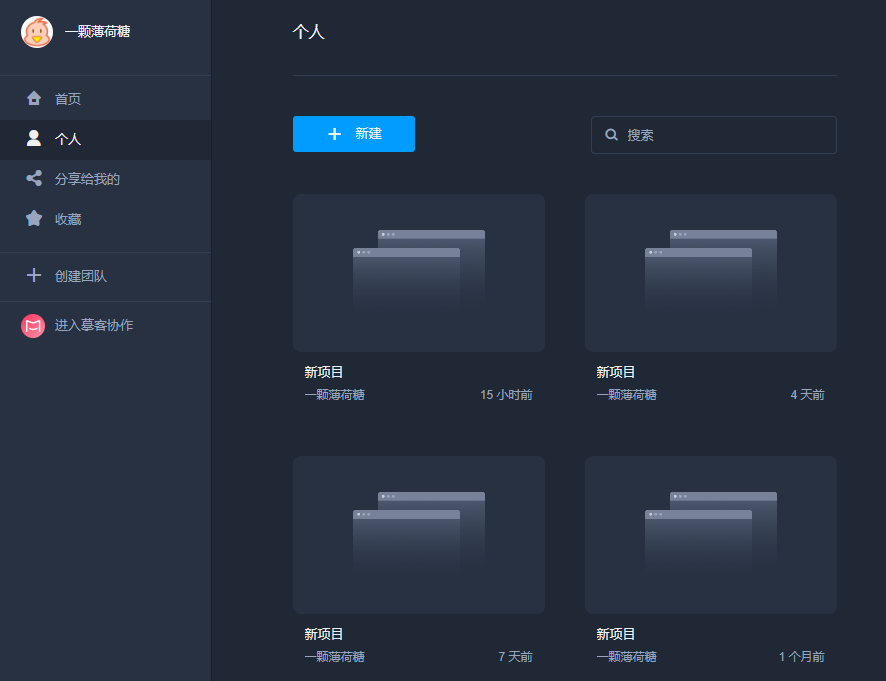Click the 15 小时前 timestamp
Viewport: 886px width, 681px height.
click(x=506, y=395)
